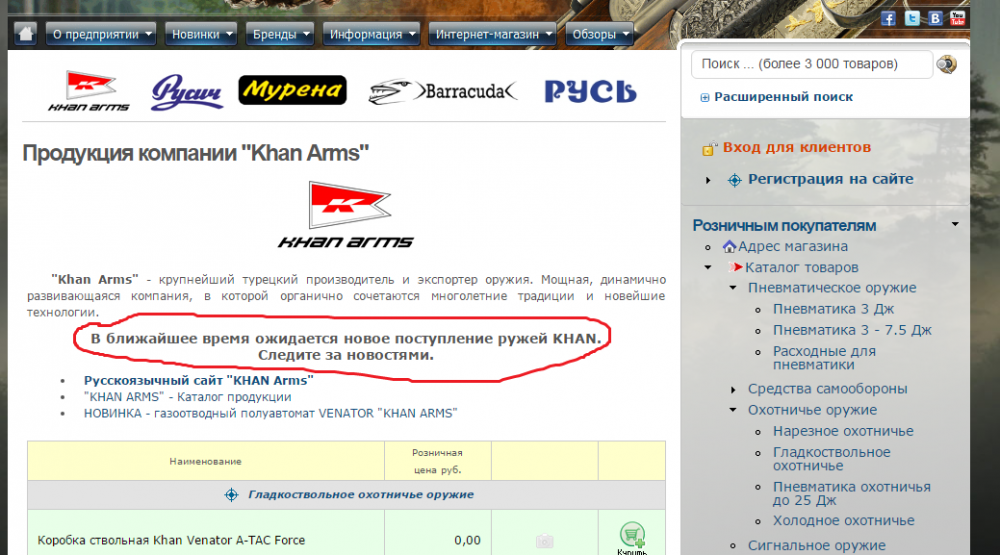Expand 'Средства самообороны' tree node
This screenshot has height=555, width=1000.
[734, 389]
